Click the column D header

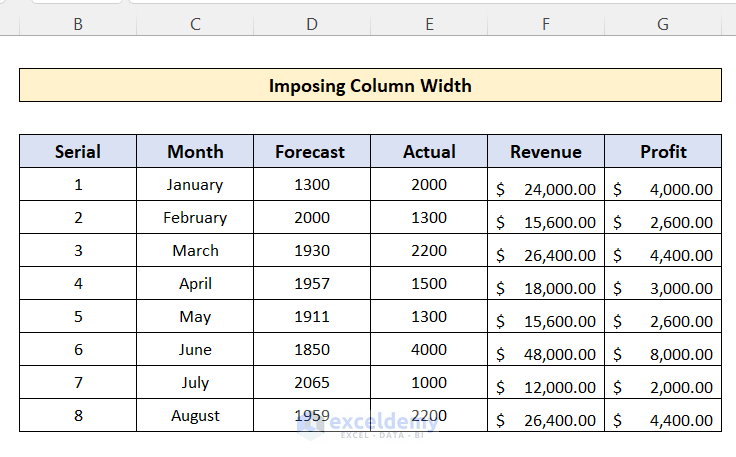point(312,24)
